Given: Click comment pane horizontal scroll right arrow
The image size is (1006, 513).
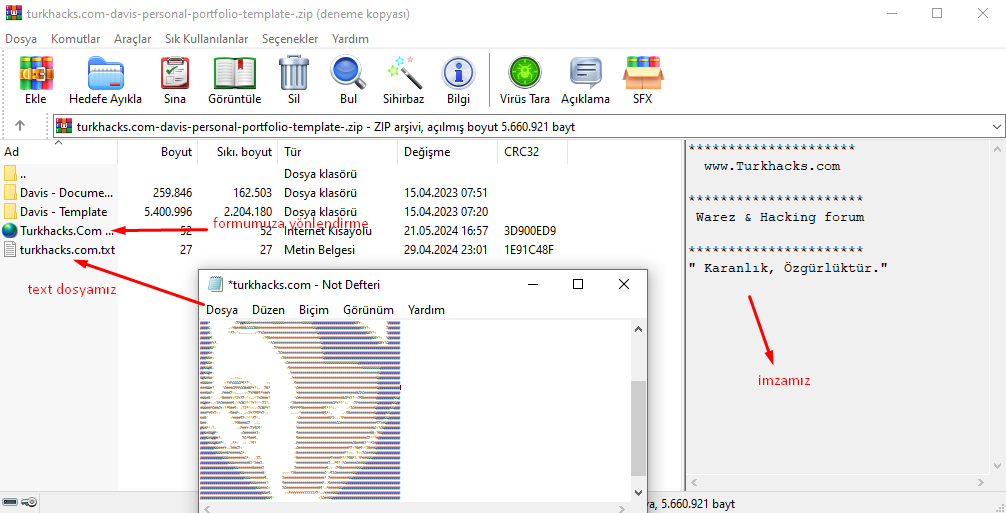Looking at the screenshot, I should pos(982,483).
